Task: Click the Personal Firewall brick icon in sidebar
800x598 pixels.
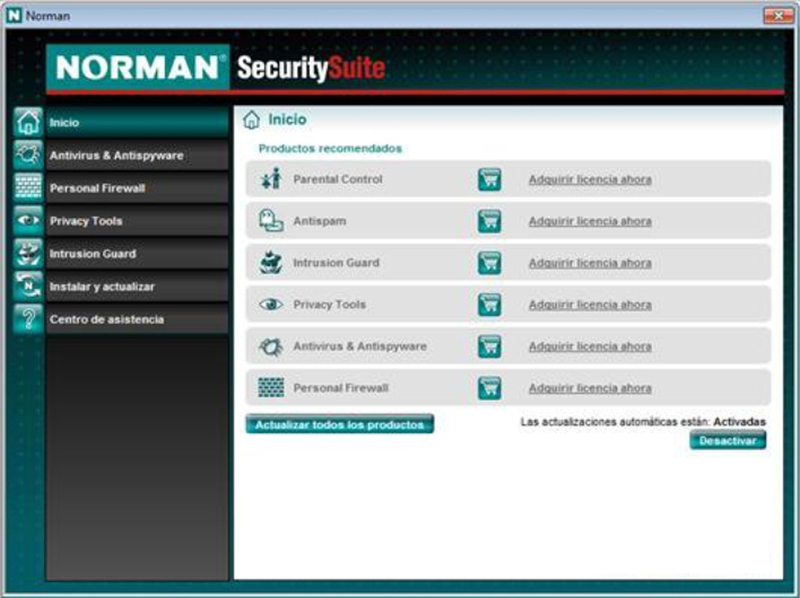Action: 28,187
